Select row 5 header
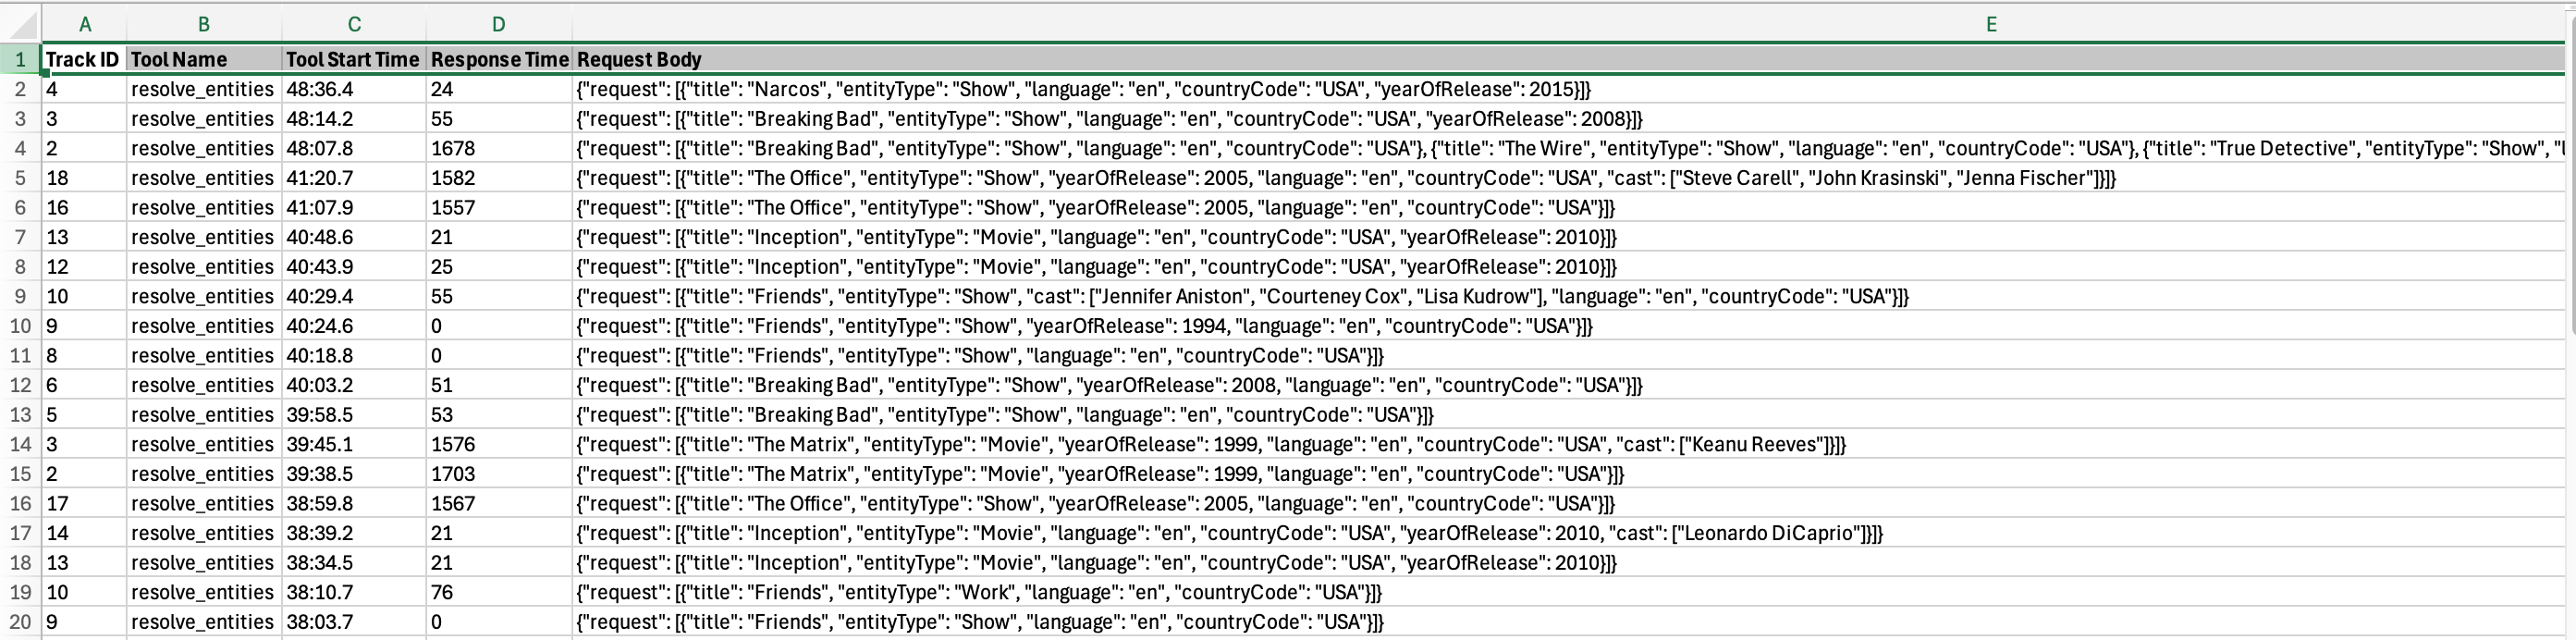 pyautogui.click(x=20, y=178)
